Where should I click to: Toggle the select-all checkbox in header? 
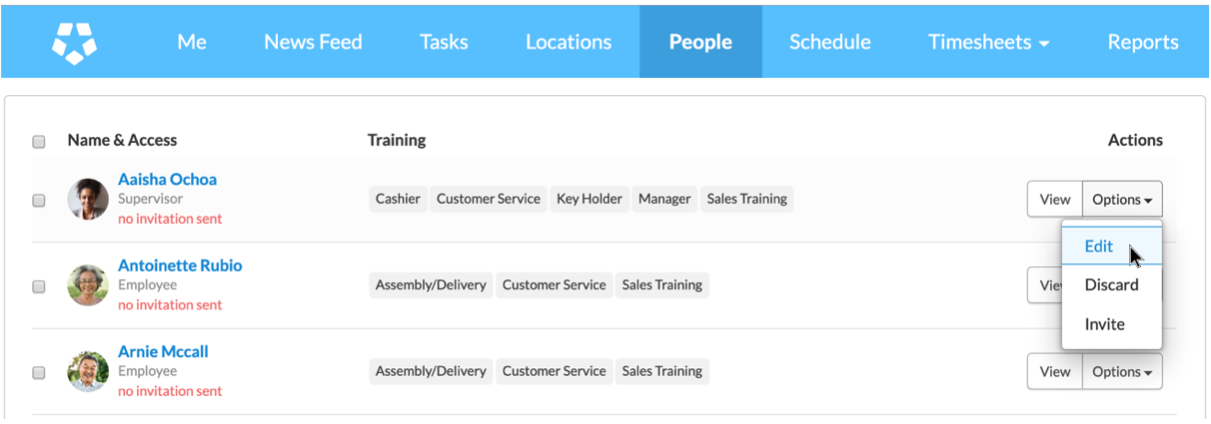click(x=39, y=141)
